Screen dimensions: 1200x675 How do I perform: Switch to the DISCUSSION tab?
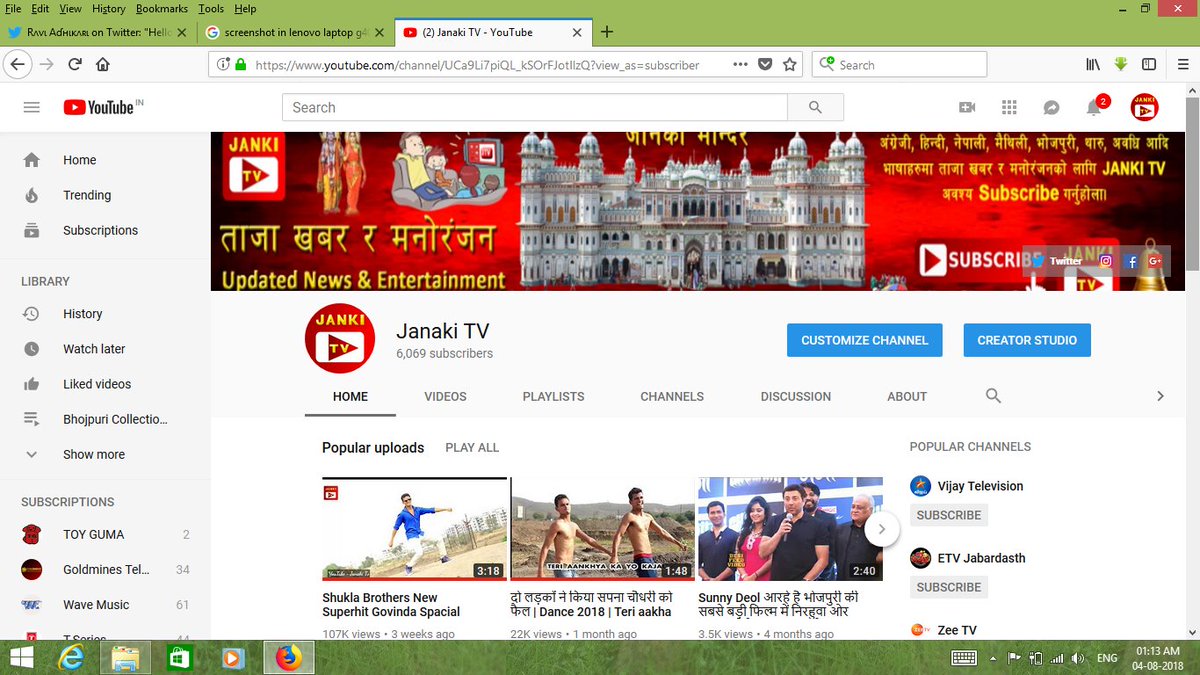(795, 396)
